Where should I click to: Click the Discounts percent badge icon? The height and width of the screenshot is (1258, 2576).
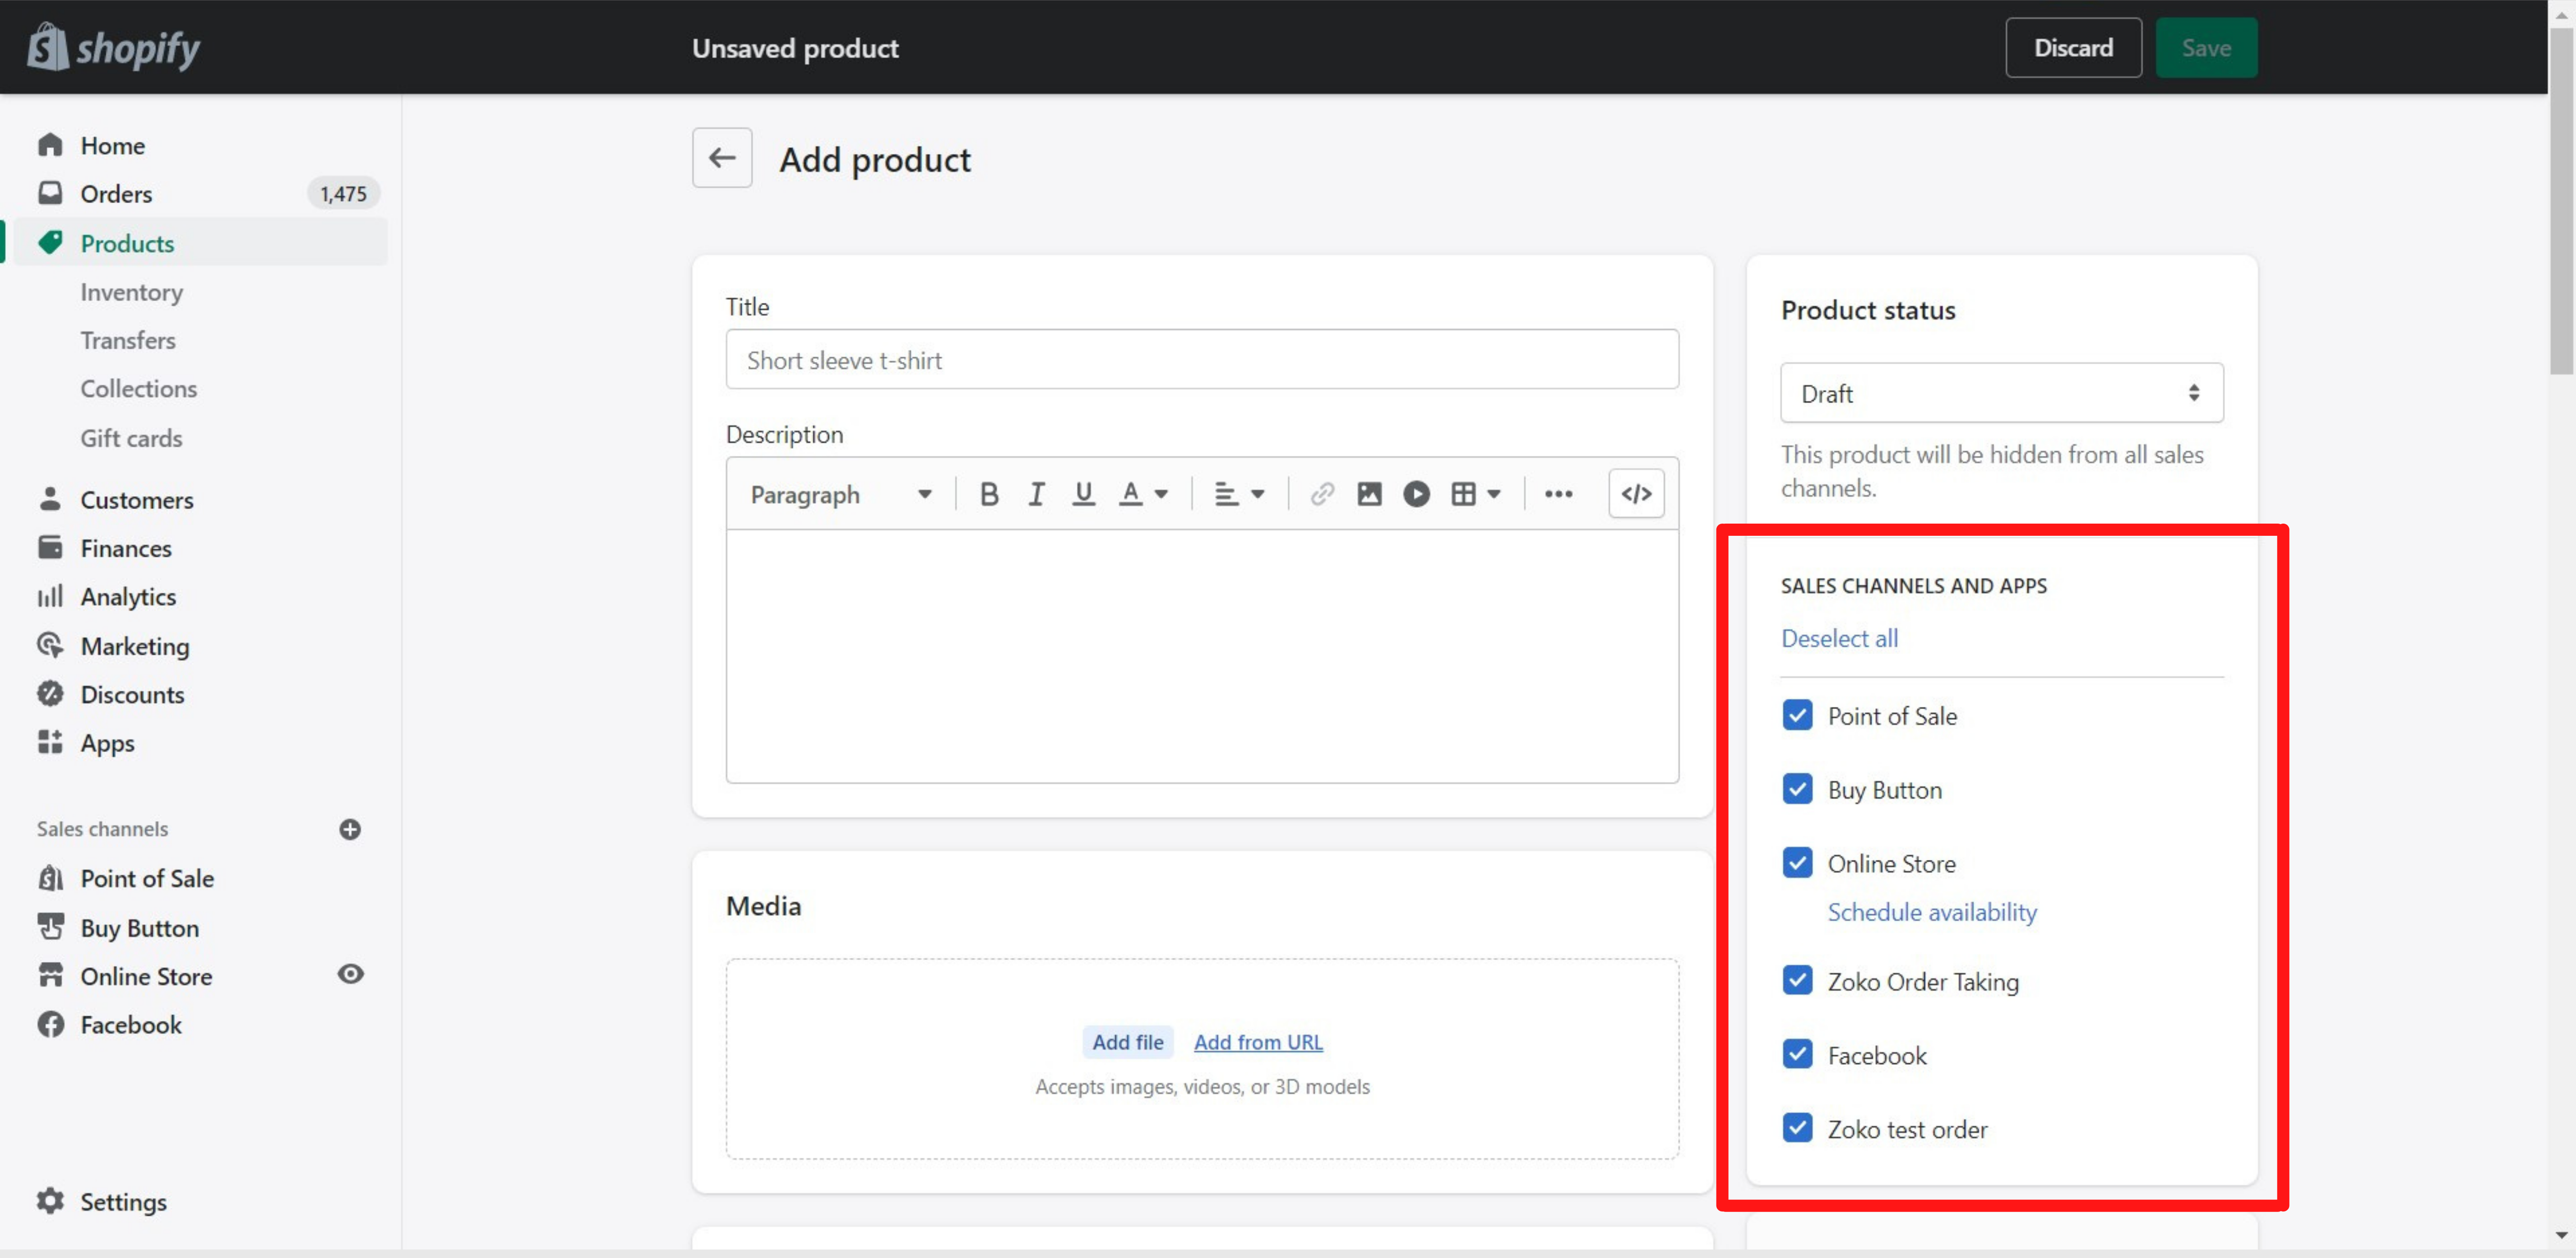pyautogui.click(x=50, y=693)
